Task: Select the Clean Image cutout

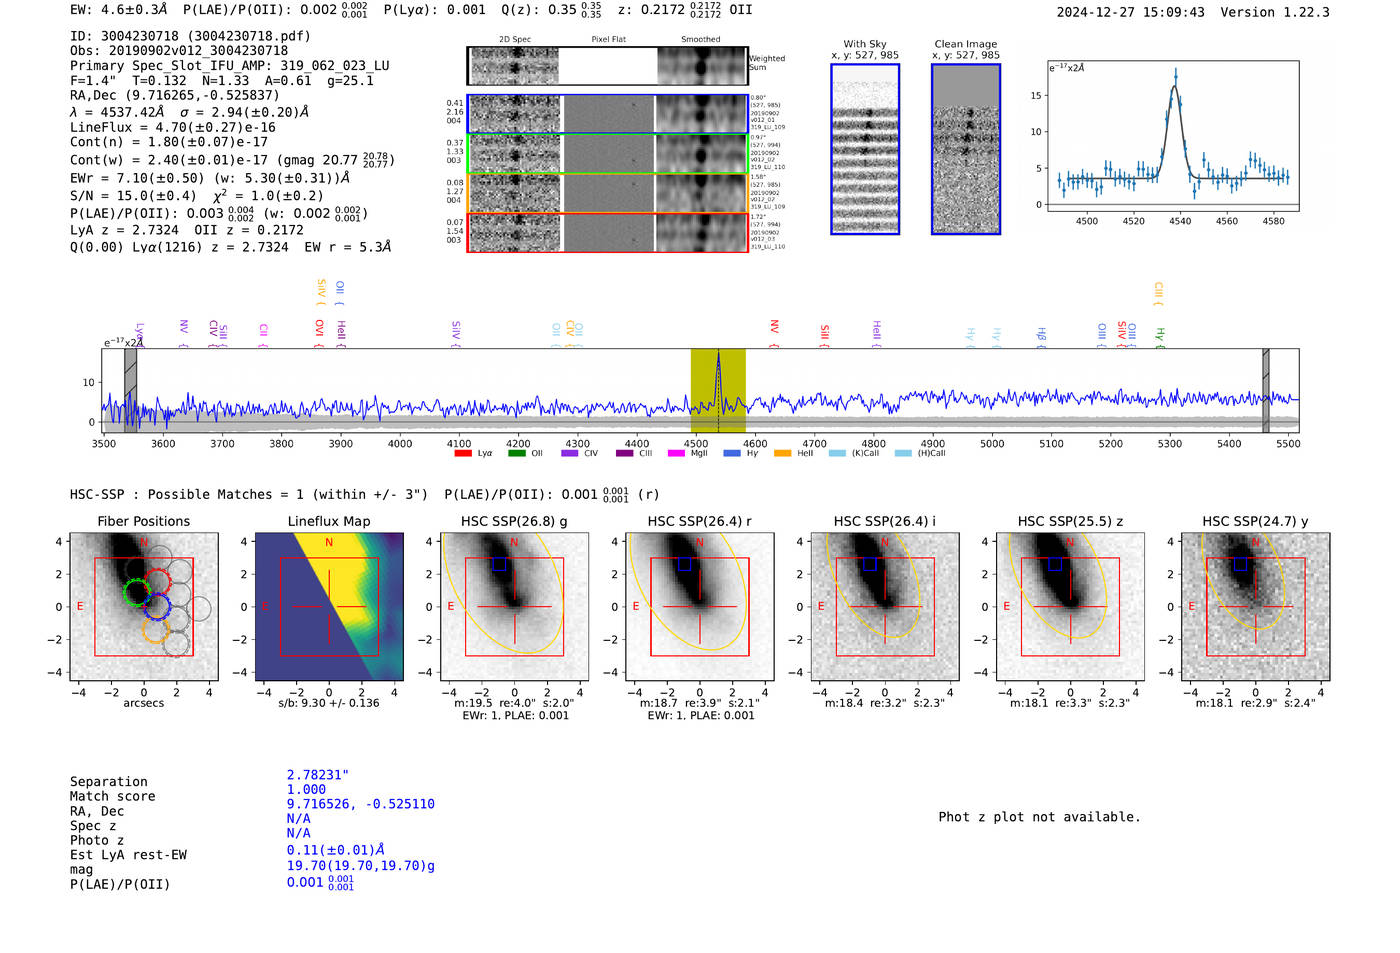Action: click(966, 149)
